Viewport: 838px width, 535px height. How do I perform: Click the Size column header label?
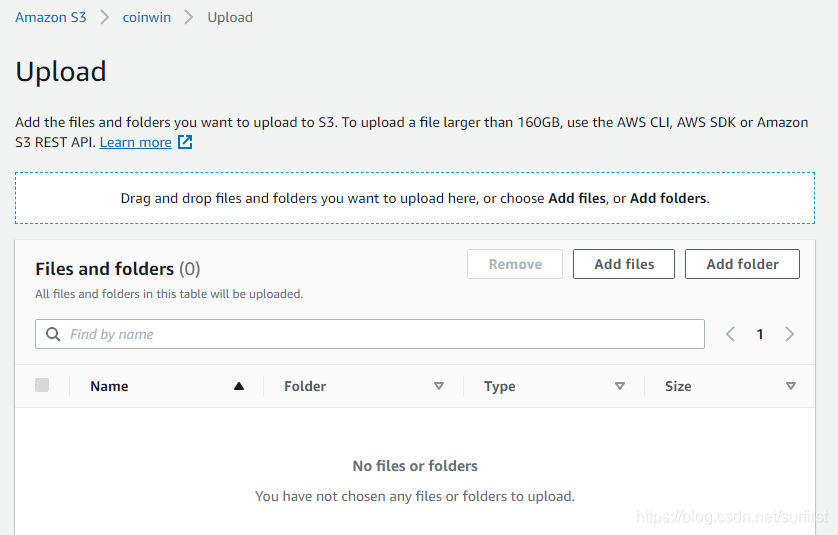coord(678,386)
